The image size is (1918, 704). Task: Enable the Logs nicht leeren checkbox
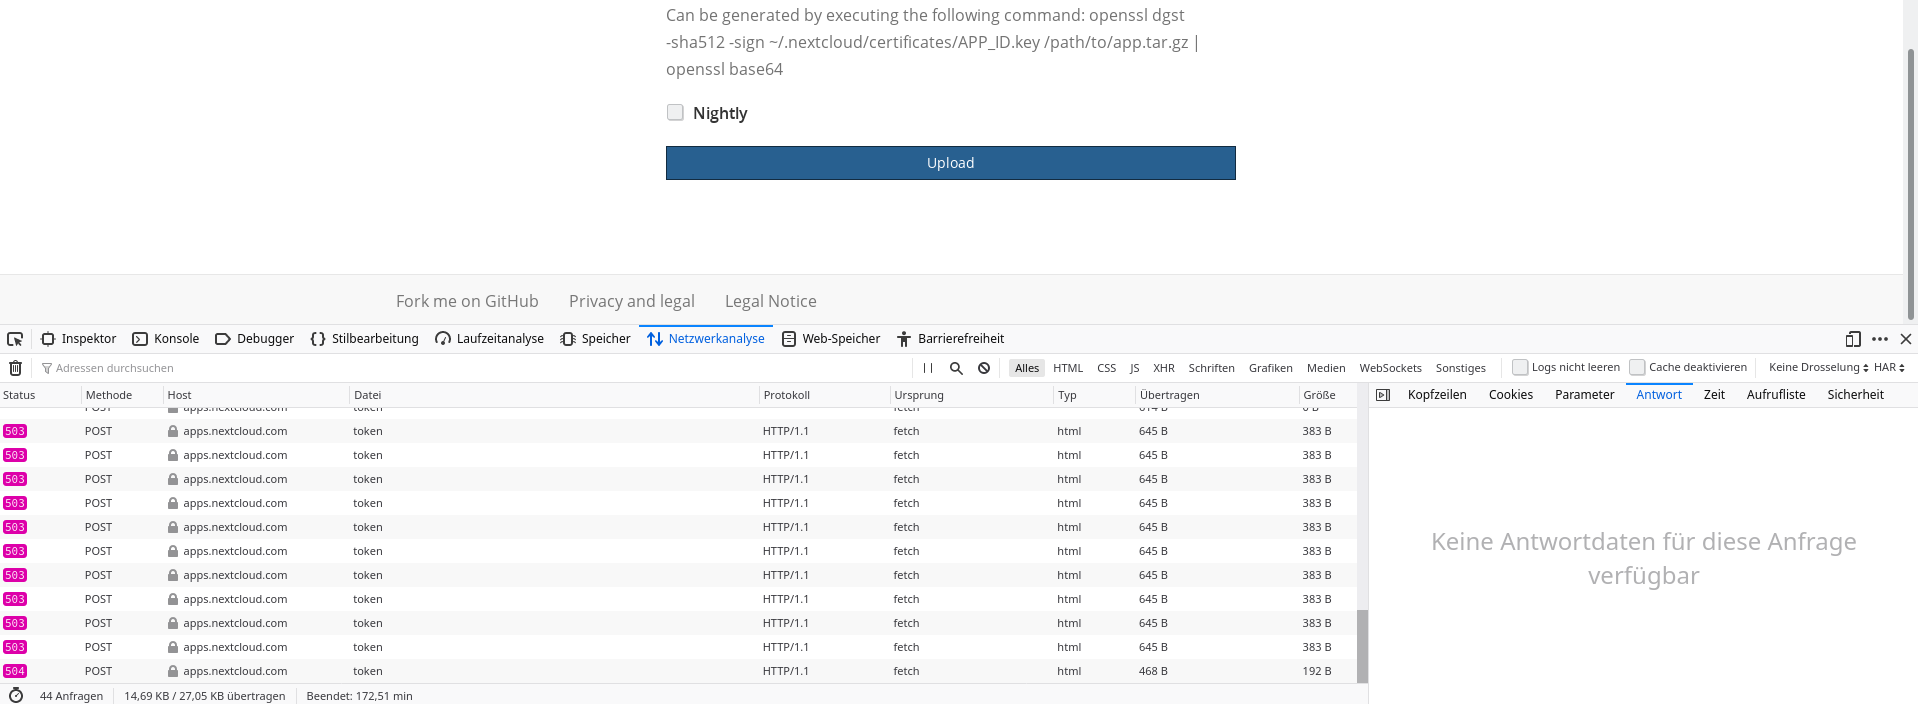click(1520, 367)
